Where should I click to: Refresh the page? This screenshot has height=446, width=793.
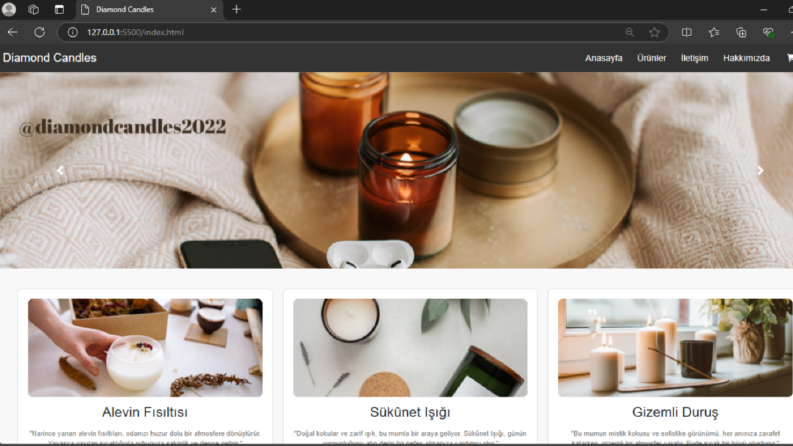pyautogui.click(x=39, y=32)
